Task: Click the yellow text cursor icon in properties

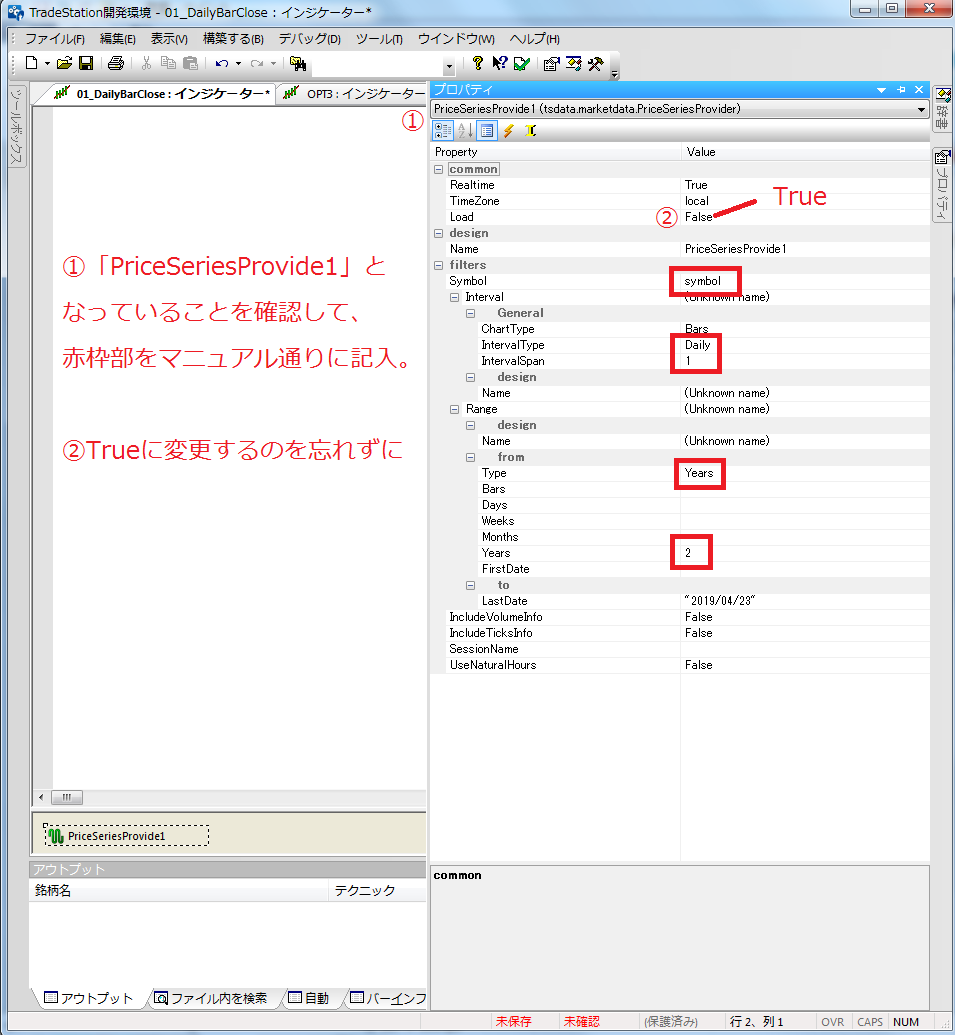Action: click(x=530, y=131)
